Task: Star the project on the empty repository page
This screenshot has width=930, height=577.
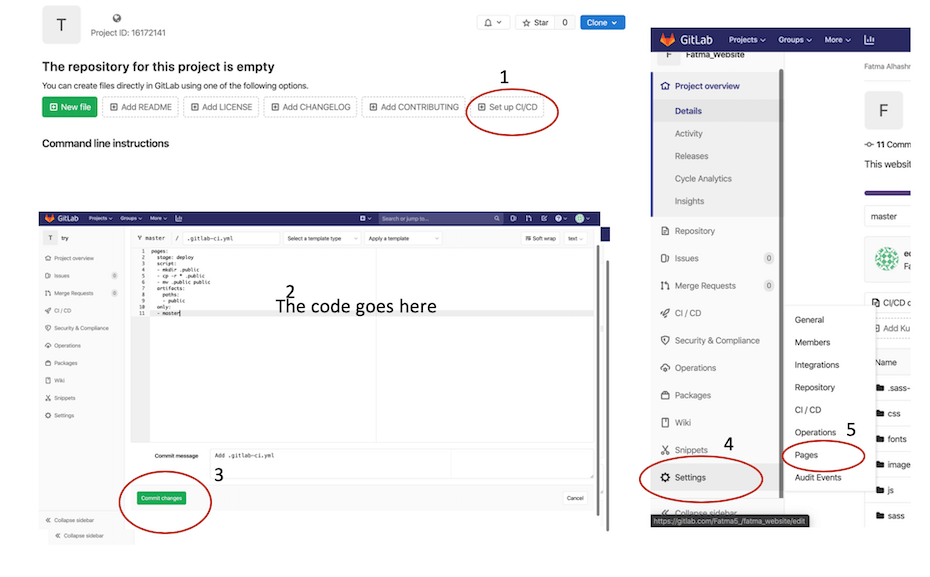Action: point(535,23)
